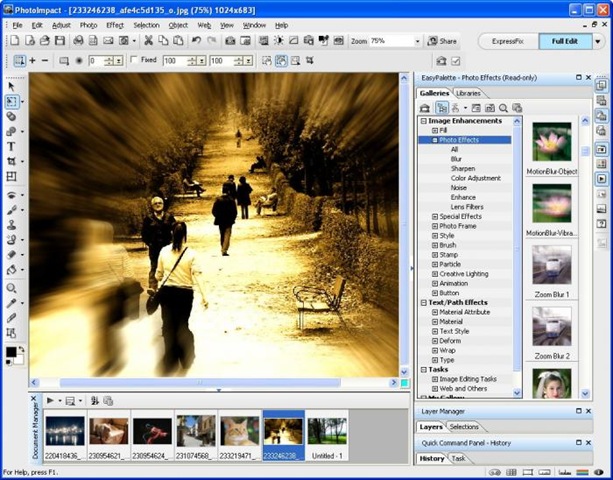This screenshot has height=480, width=613.
Task: Open the Zoom percentage dropdown
Action: tap(417, 41)
